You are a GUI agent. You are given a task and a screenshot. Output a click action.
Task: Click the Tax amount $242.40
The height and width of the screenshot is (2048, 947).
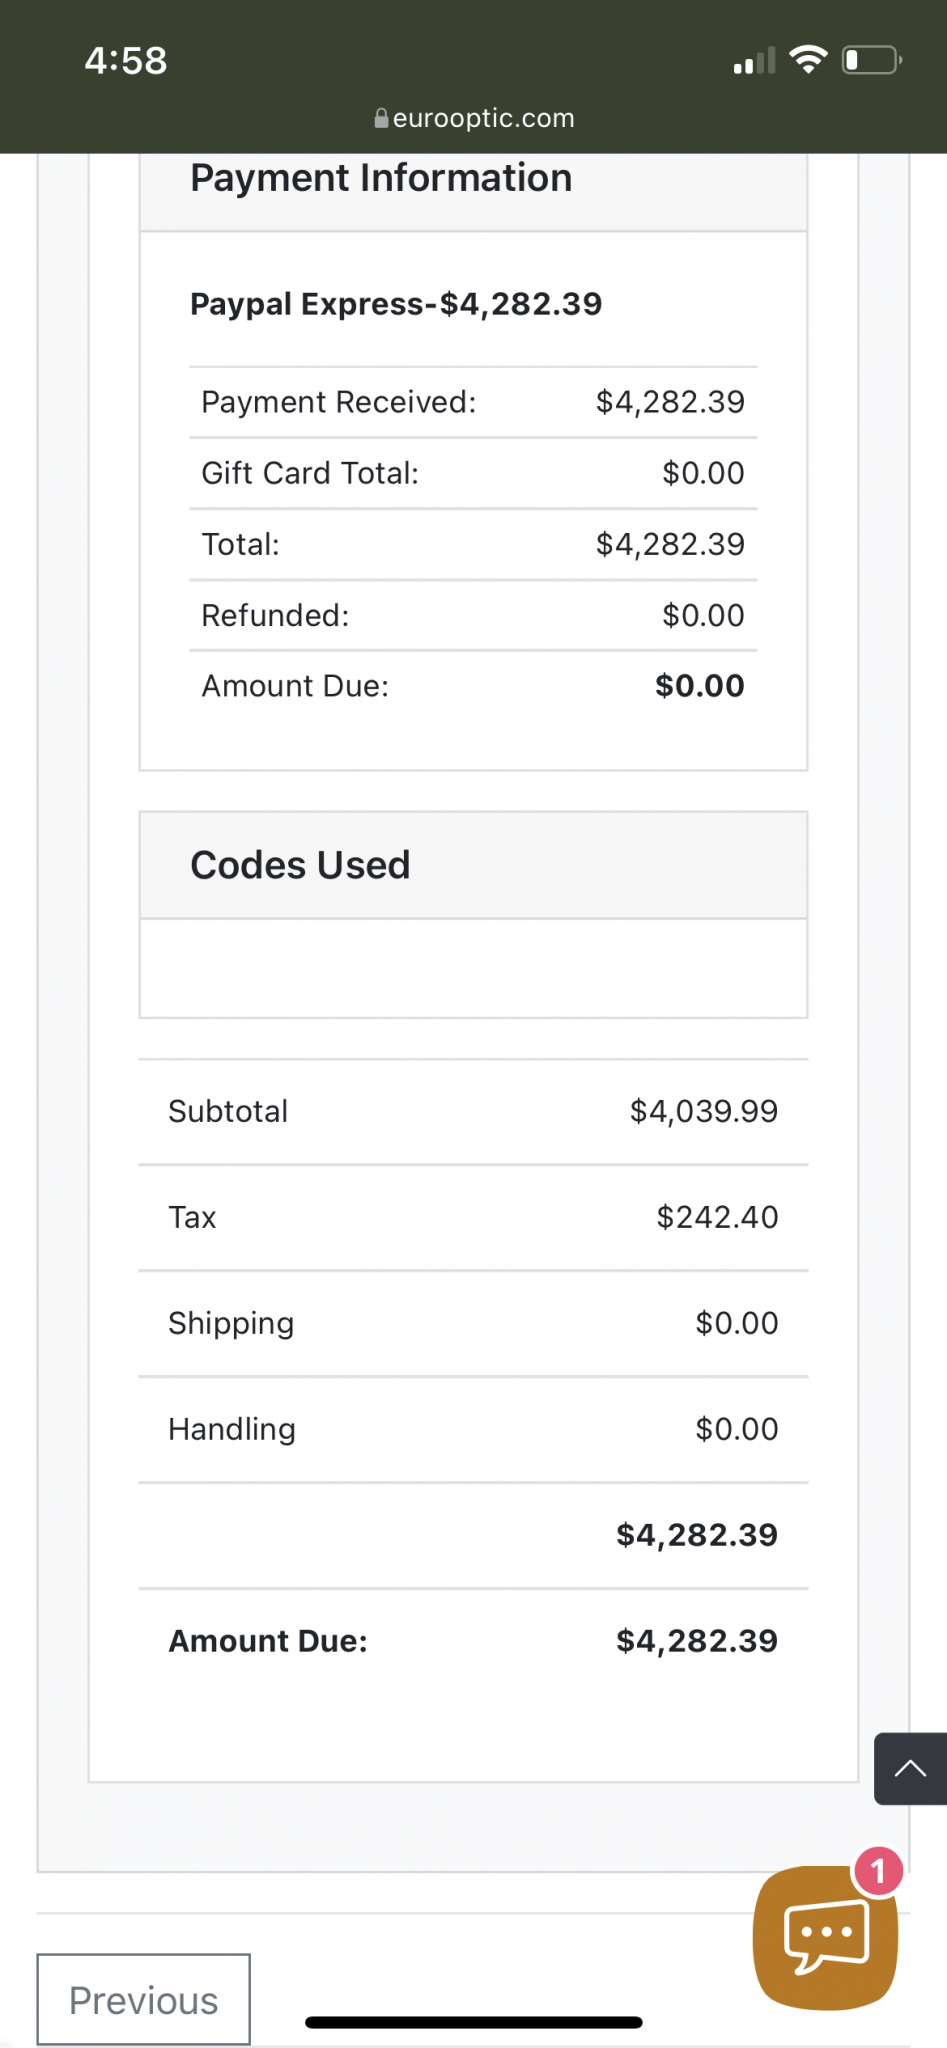tap(717, 1217)
